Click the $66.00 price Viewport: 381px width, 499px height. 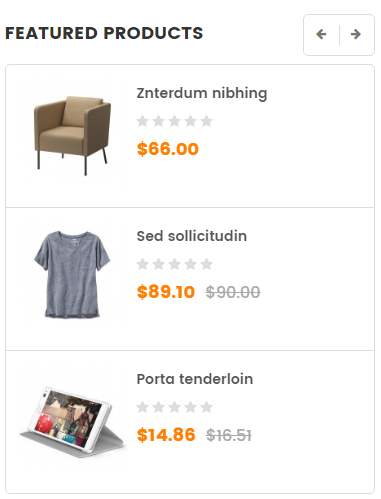coord(168,149)
